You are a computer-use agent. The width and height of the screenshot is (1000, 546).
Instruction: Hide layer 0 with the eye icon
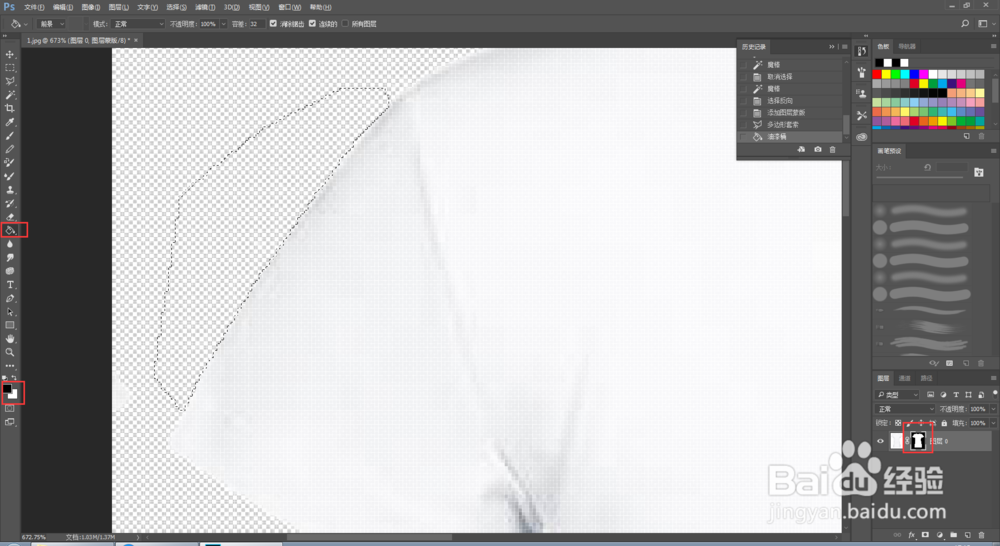881,441
